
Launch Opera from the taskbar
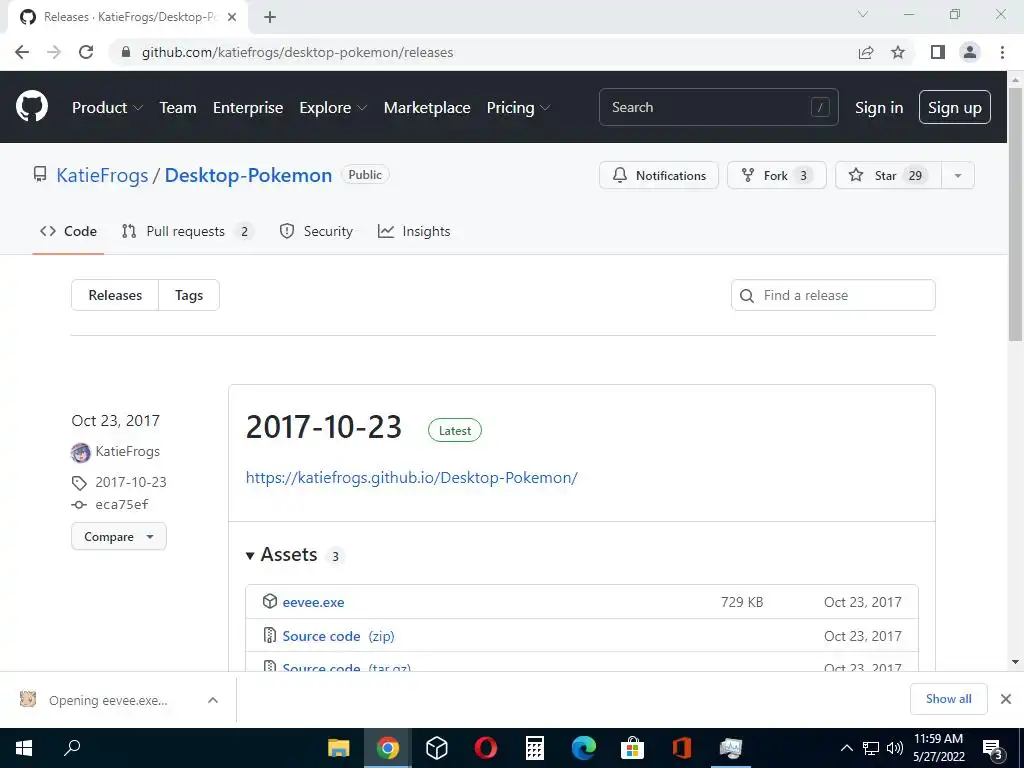click(x=485, y=748)
